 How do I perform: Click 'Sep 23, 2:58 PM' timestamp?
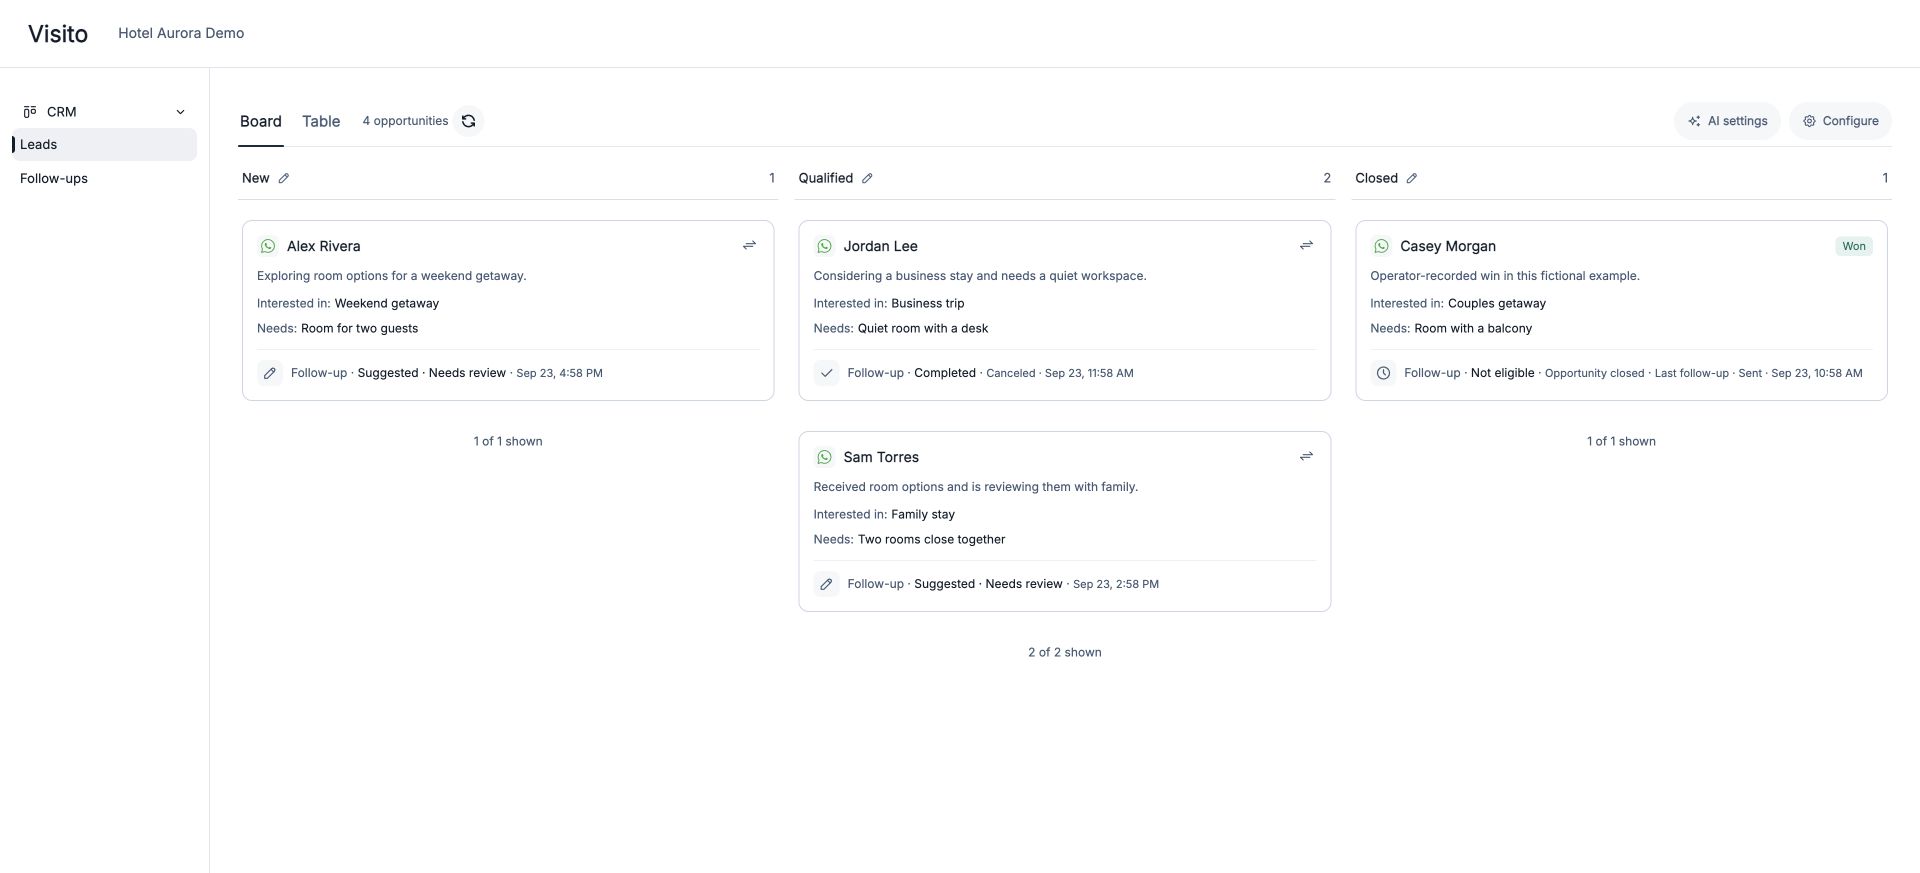pos(1116,584)
